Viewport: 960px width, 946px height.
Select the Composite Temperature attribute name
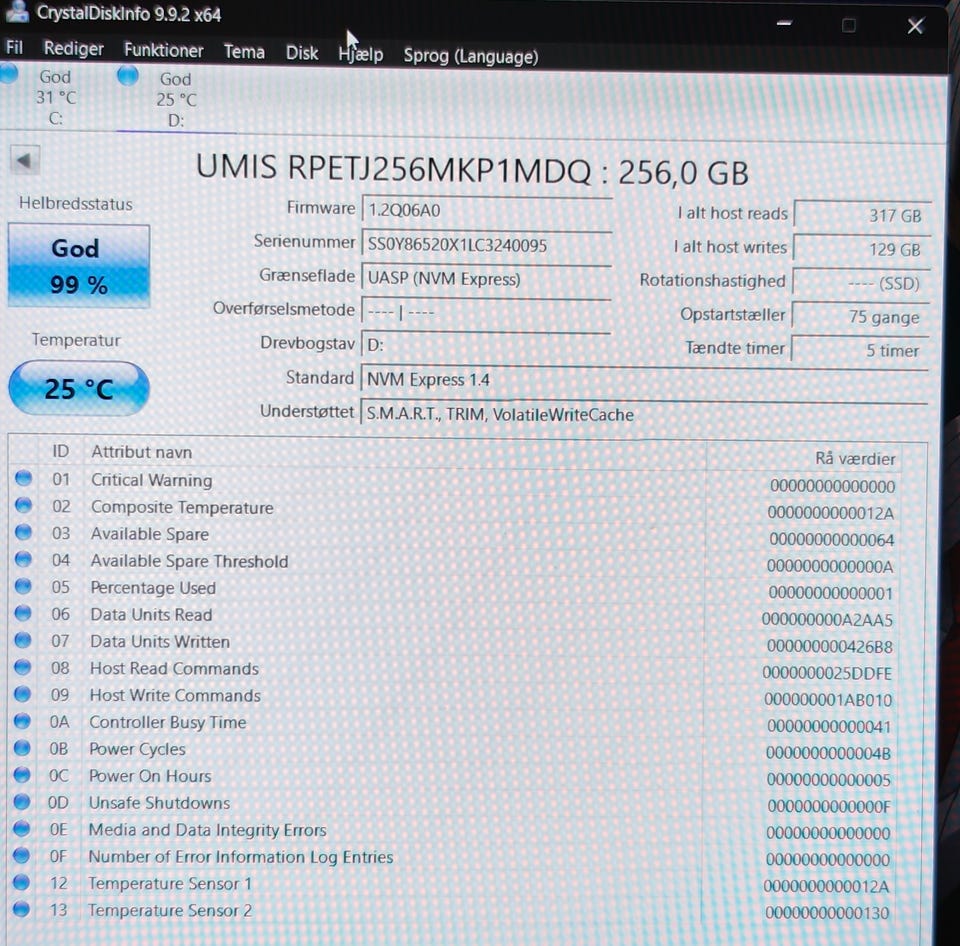[x=182, y=507]
